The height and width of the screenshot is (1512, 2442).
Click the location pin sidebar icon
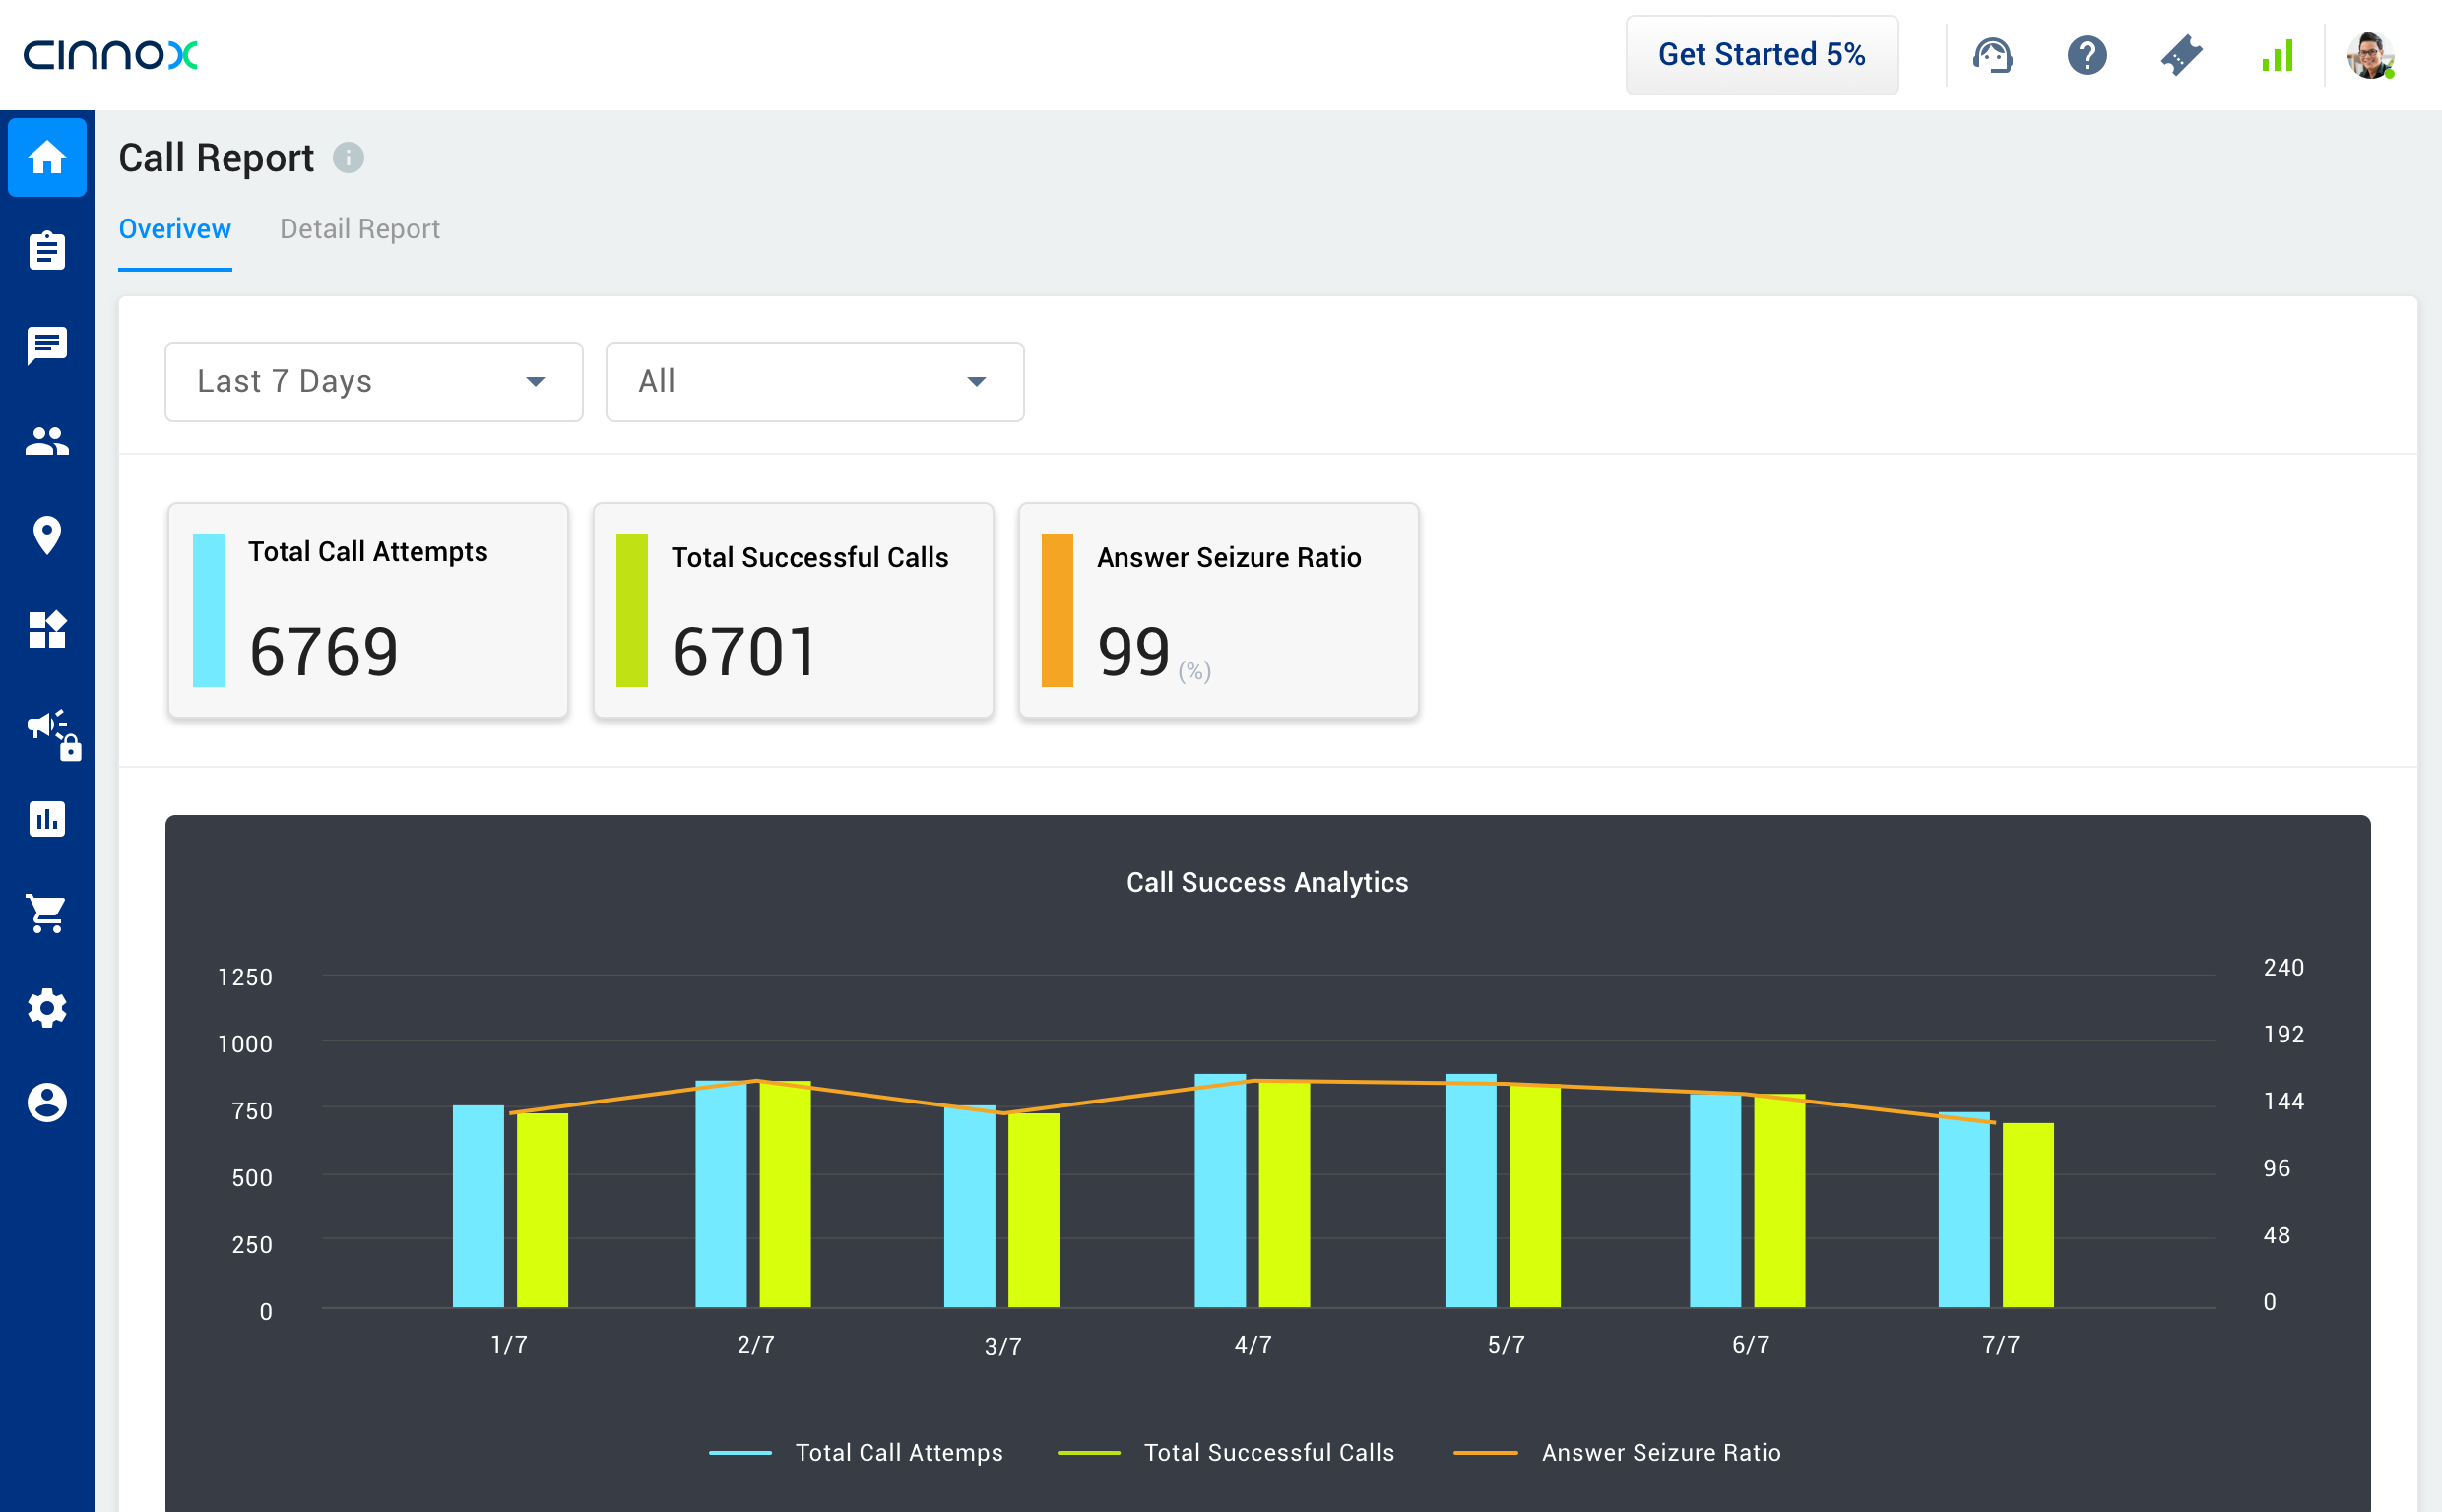click(47, 535)
